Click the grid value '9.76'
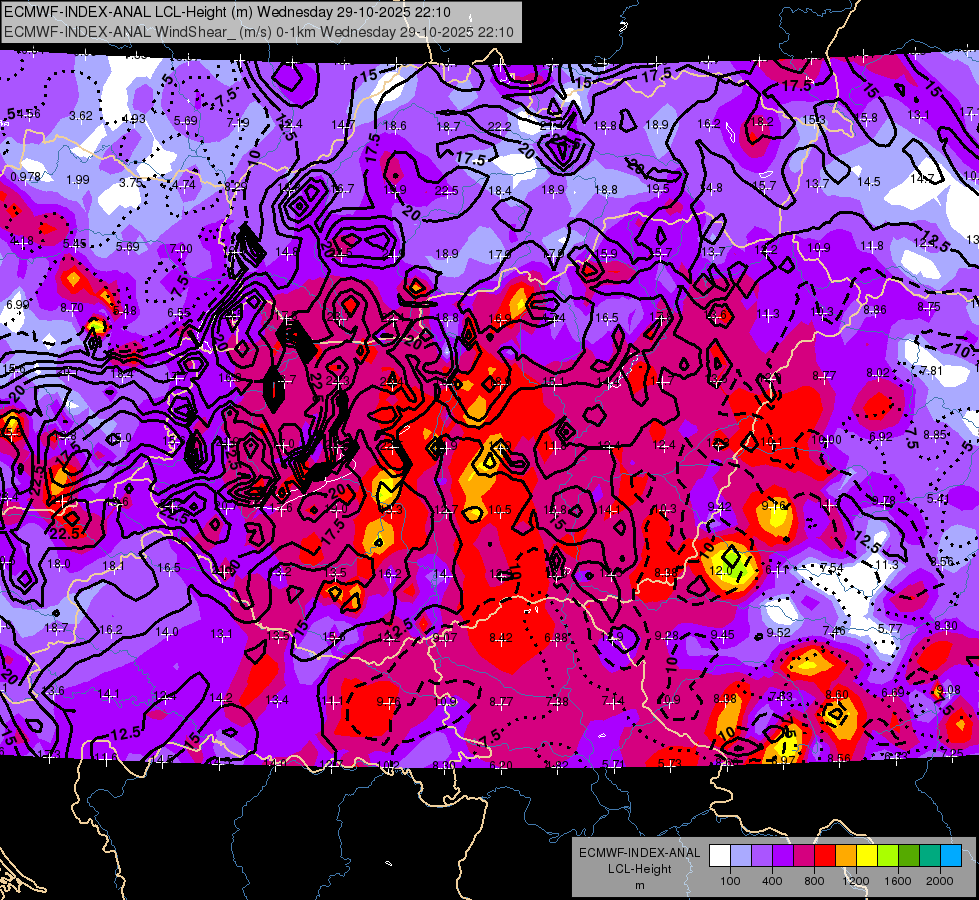Image resolution: width=979 pixels, height=900 pixels. click(x=388, y=702)
